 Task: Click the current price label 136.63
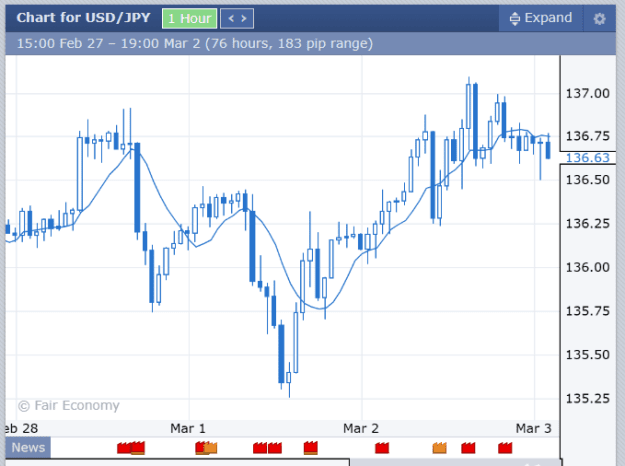588,158
